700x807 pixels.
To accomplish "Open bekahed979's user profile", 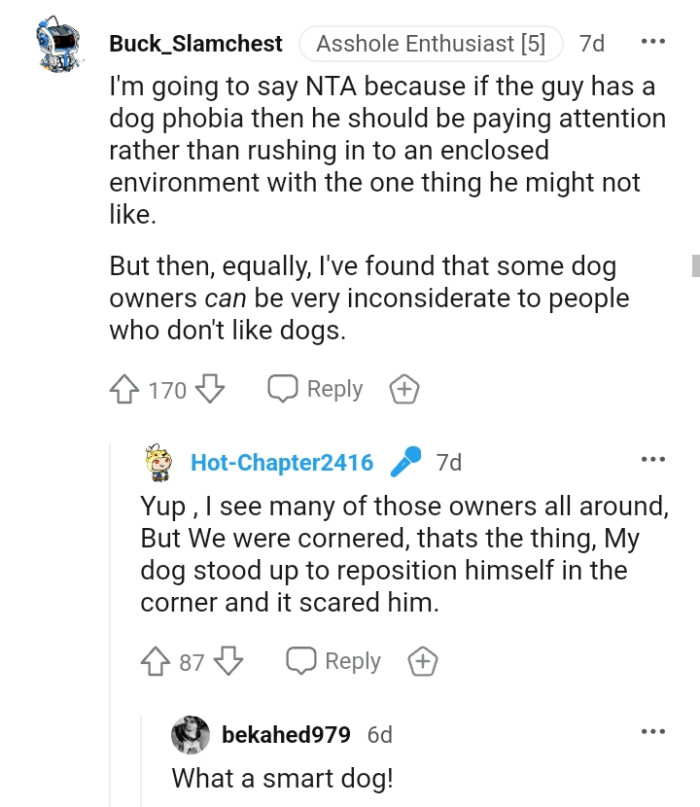I will 286,735.
